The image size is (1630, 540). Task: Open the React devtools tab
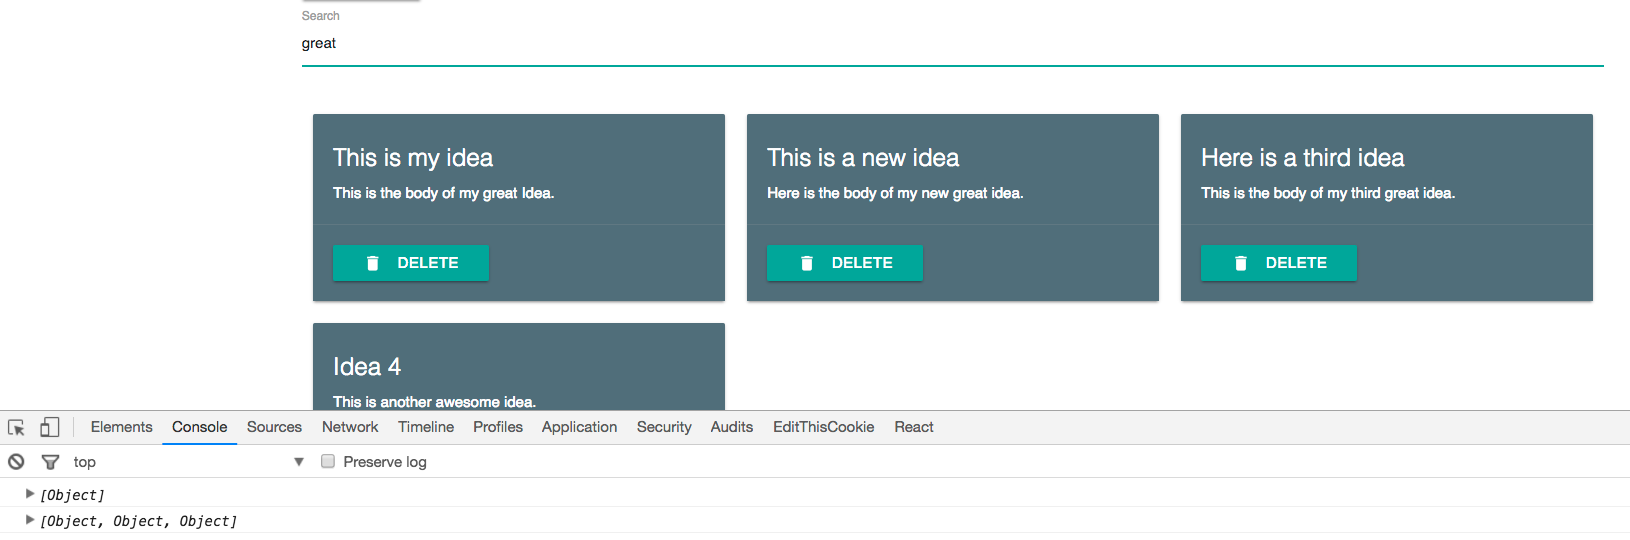[914, 427]
